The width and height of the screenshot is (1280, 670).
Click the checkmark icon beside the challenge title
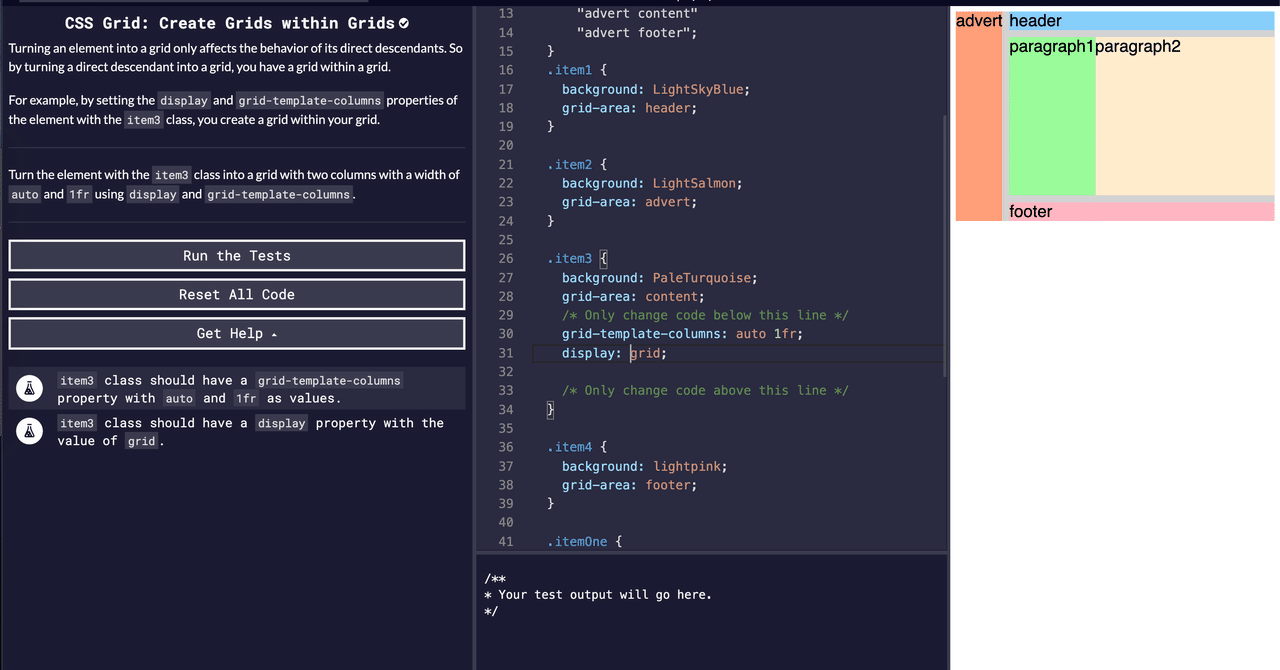[x=403, y=21]
